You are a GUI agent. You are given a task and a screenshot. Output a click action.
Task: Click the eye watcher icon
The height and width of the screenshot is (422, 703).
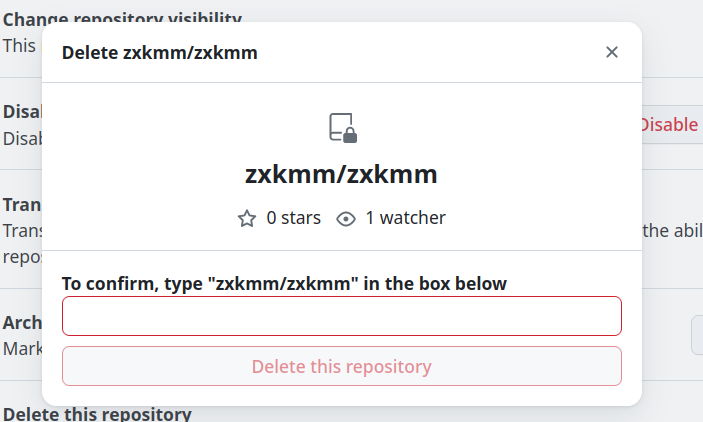(346, 218)
